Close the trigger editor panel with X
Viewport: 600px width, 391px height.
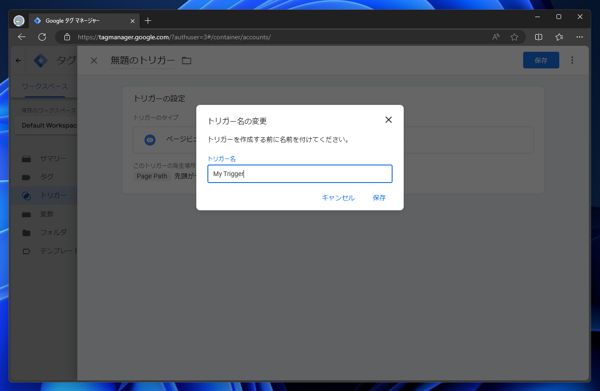coord(94,60)
